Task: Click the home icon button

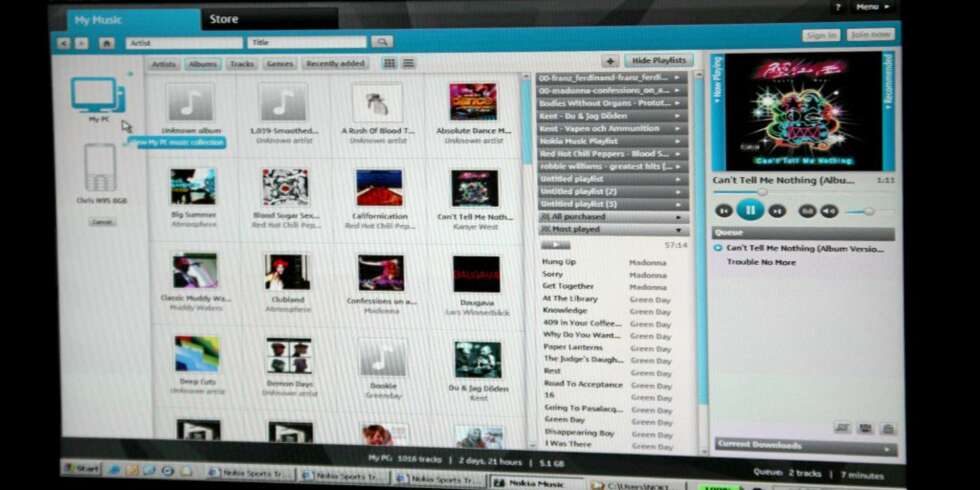Action: point(107,43)
